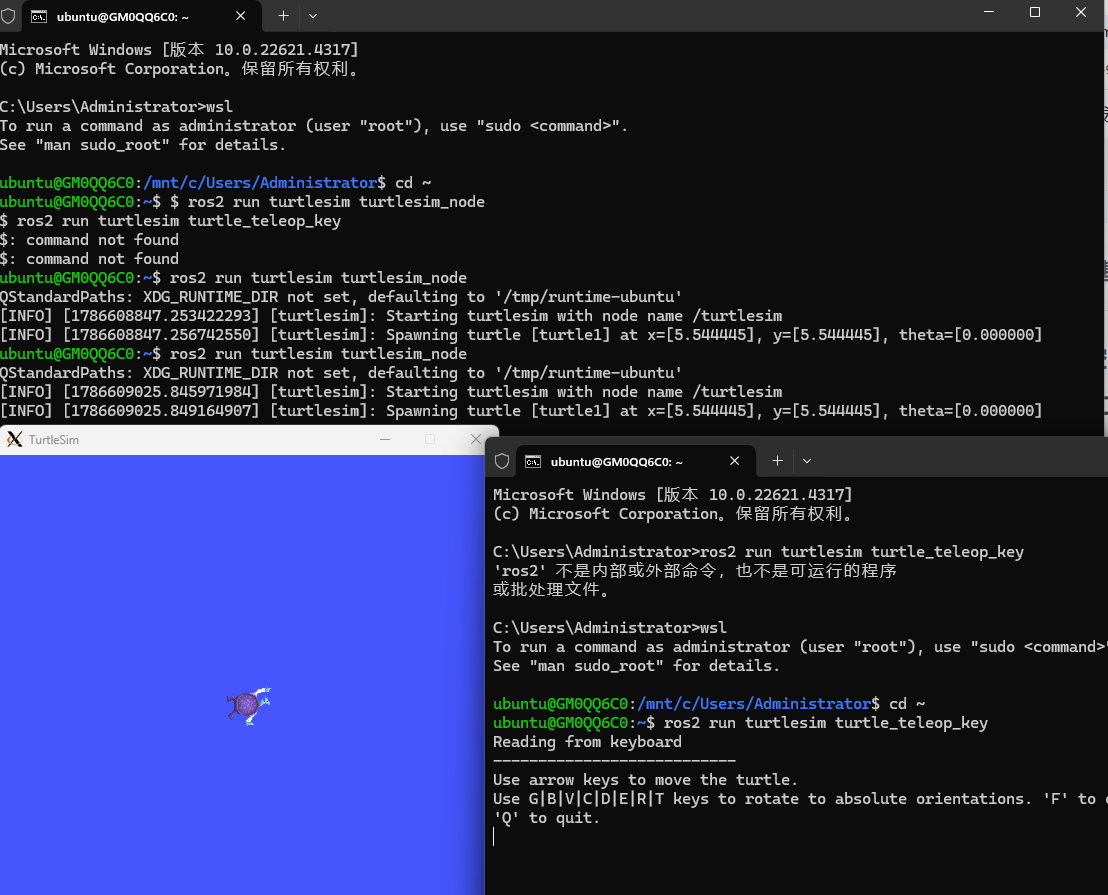The width and height of the screenshot is (1108, 895).
Task: Click the shield icon in top terminal window
Action: 8,16
